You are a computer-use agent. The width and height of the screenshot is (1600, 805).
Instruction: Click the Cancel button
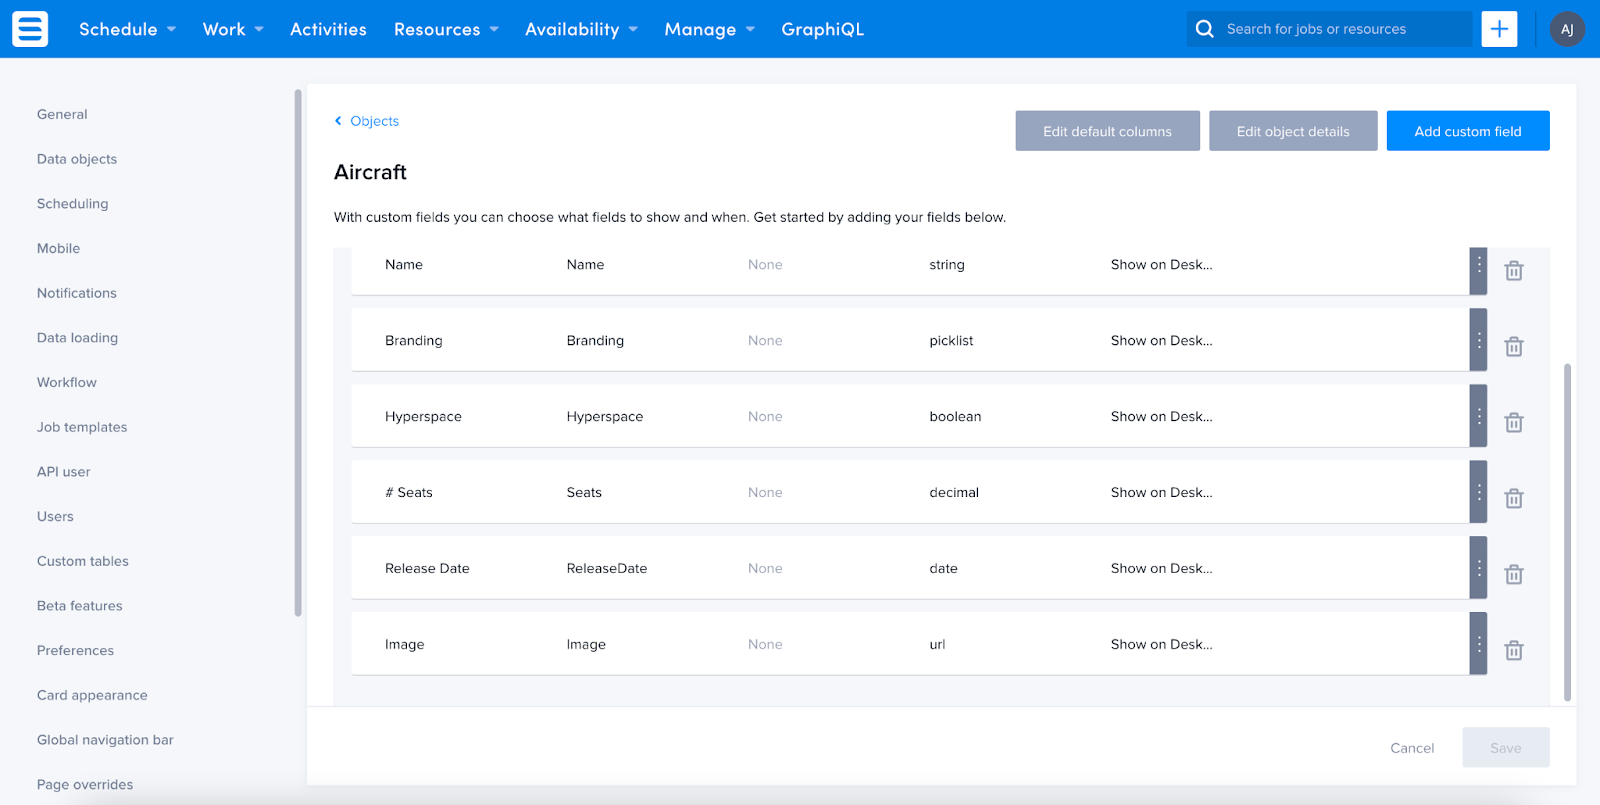tap(1412, 748)
